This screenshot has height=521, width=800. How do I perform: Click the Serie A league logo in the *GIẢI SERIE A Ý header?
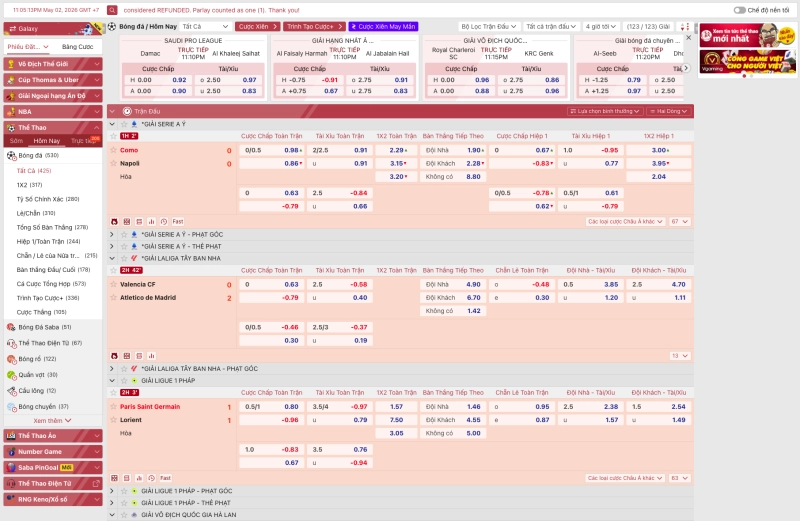click(134, 124)
